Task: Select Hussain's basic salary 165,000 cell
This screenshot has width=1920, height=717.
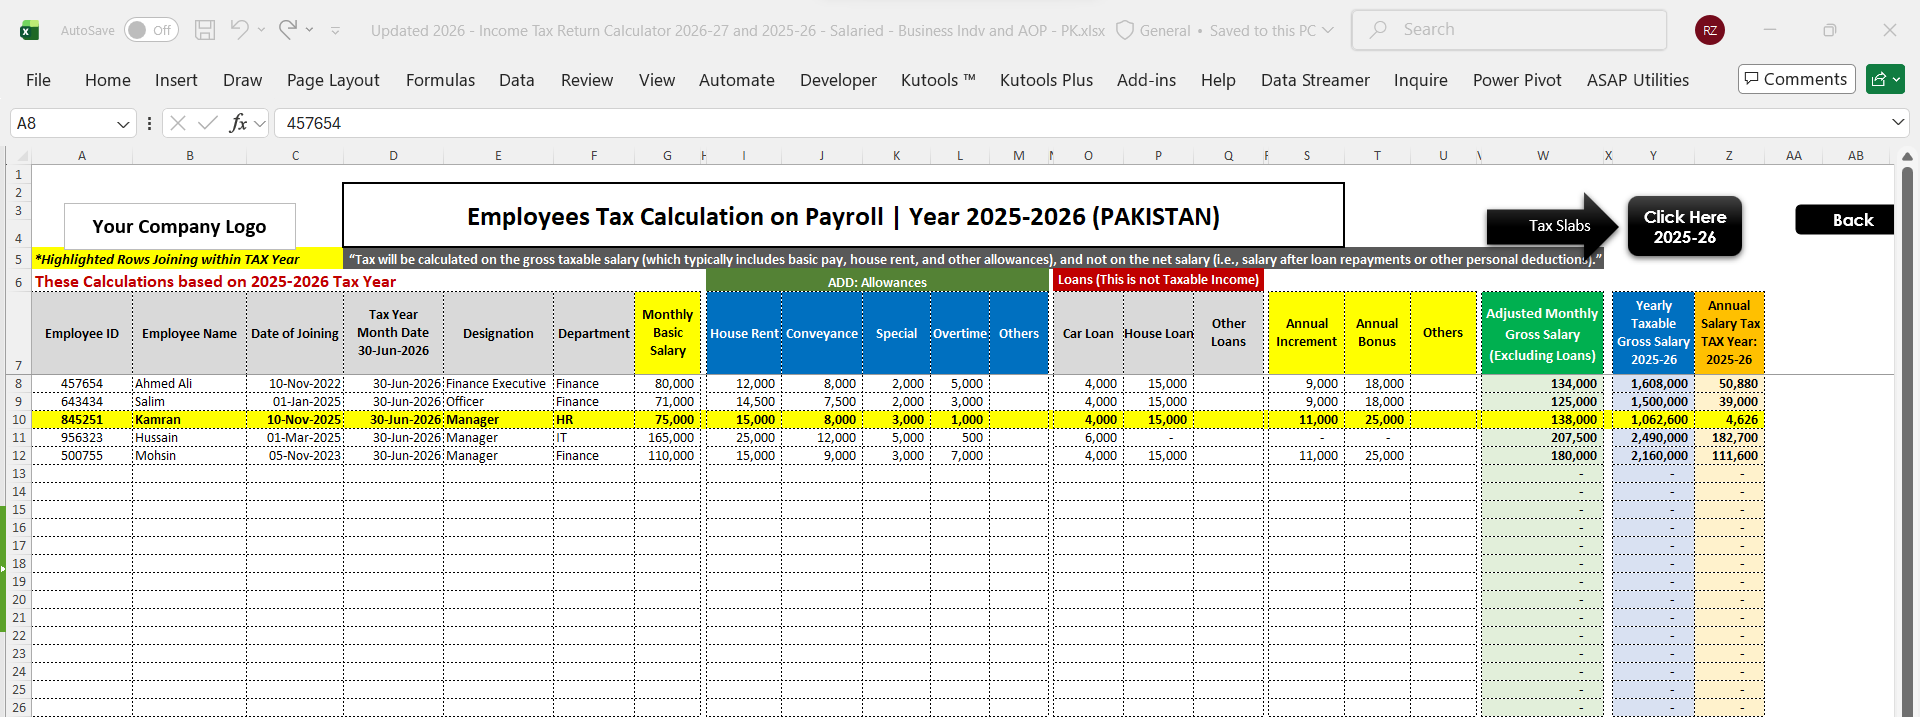Action: click(x=668, y=438)
